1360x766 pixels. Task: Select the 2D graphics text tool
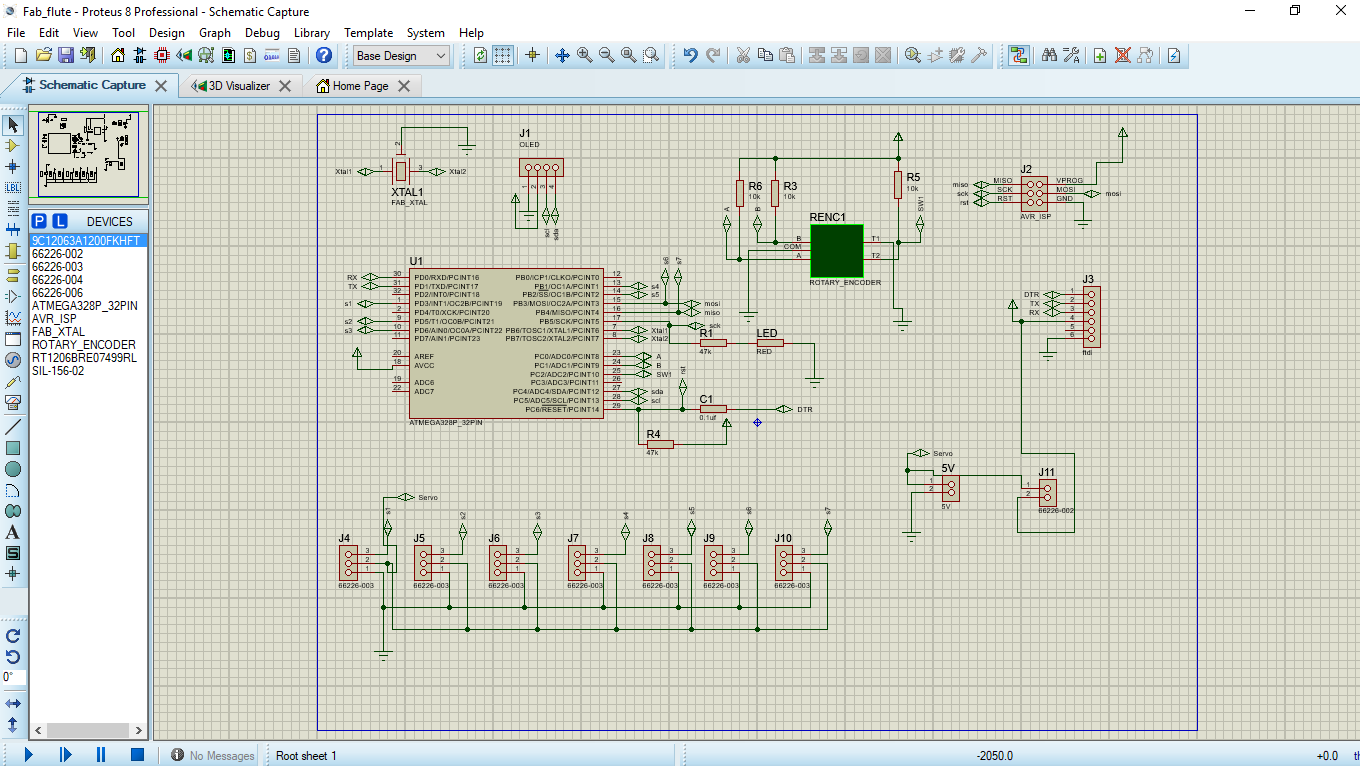[x=13, y=532]
